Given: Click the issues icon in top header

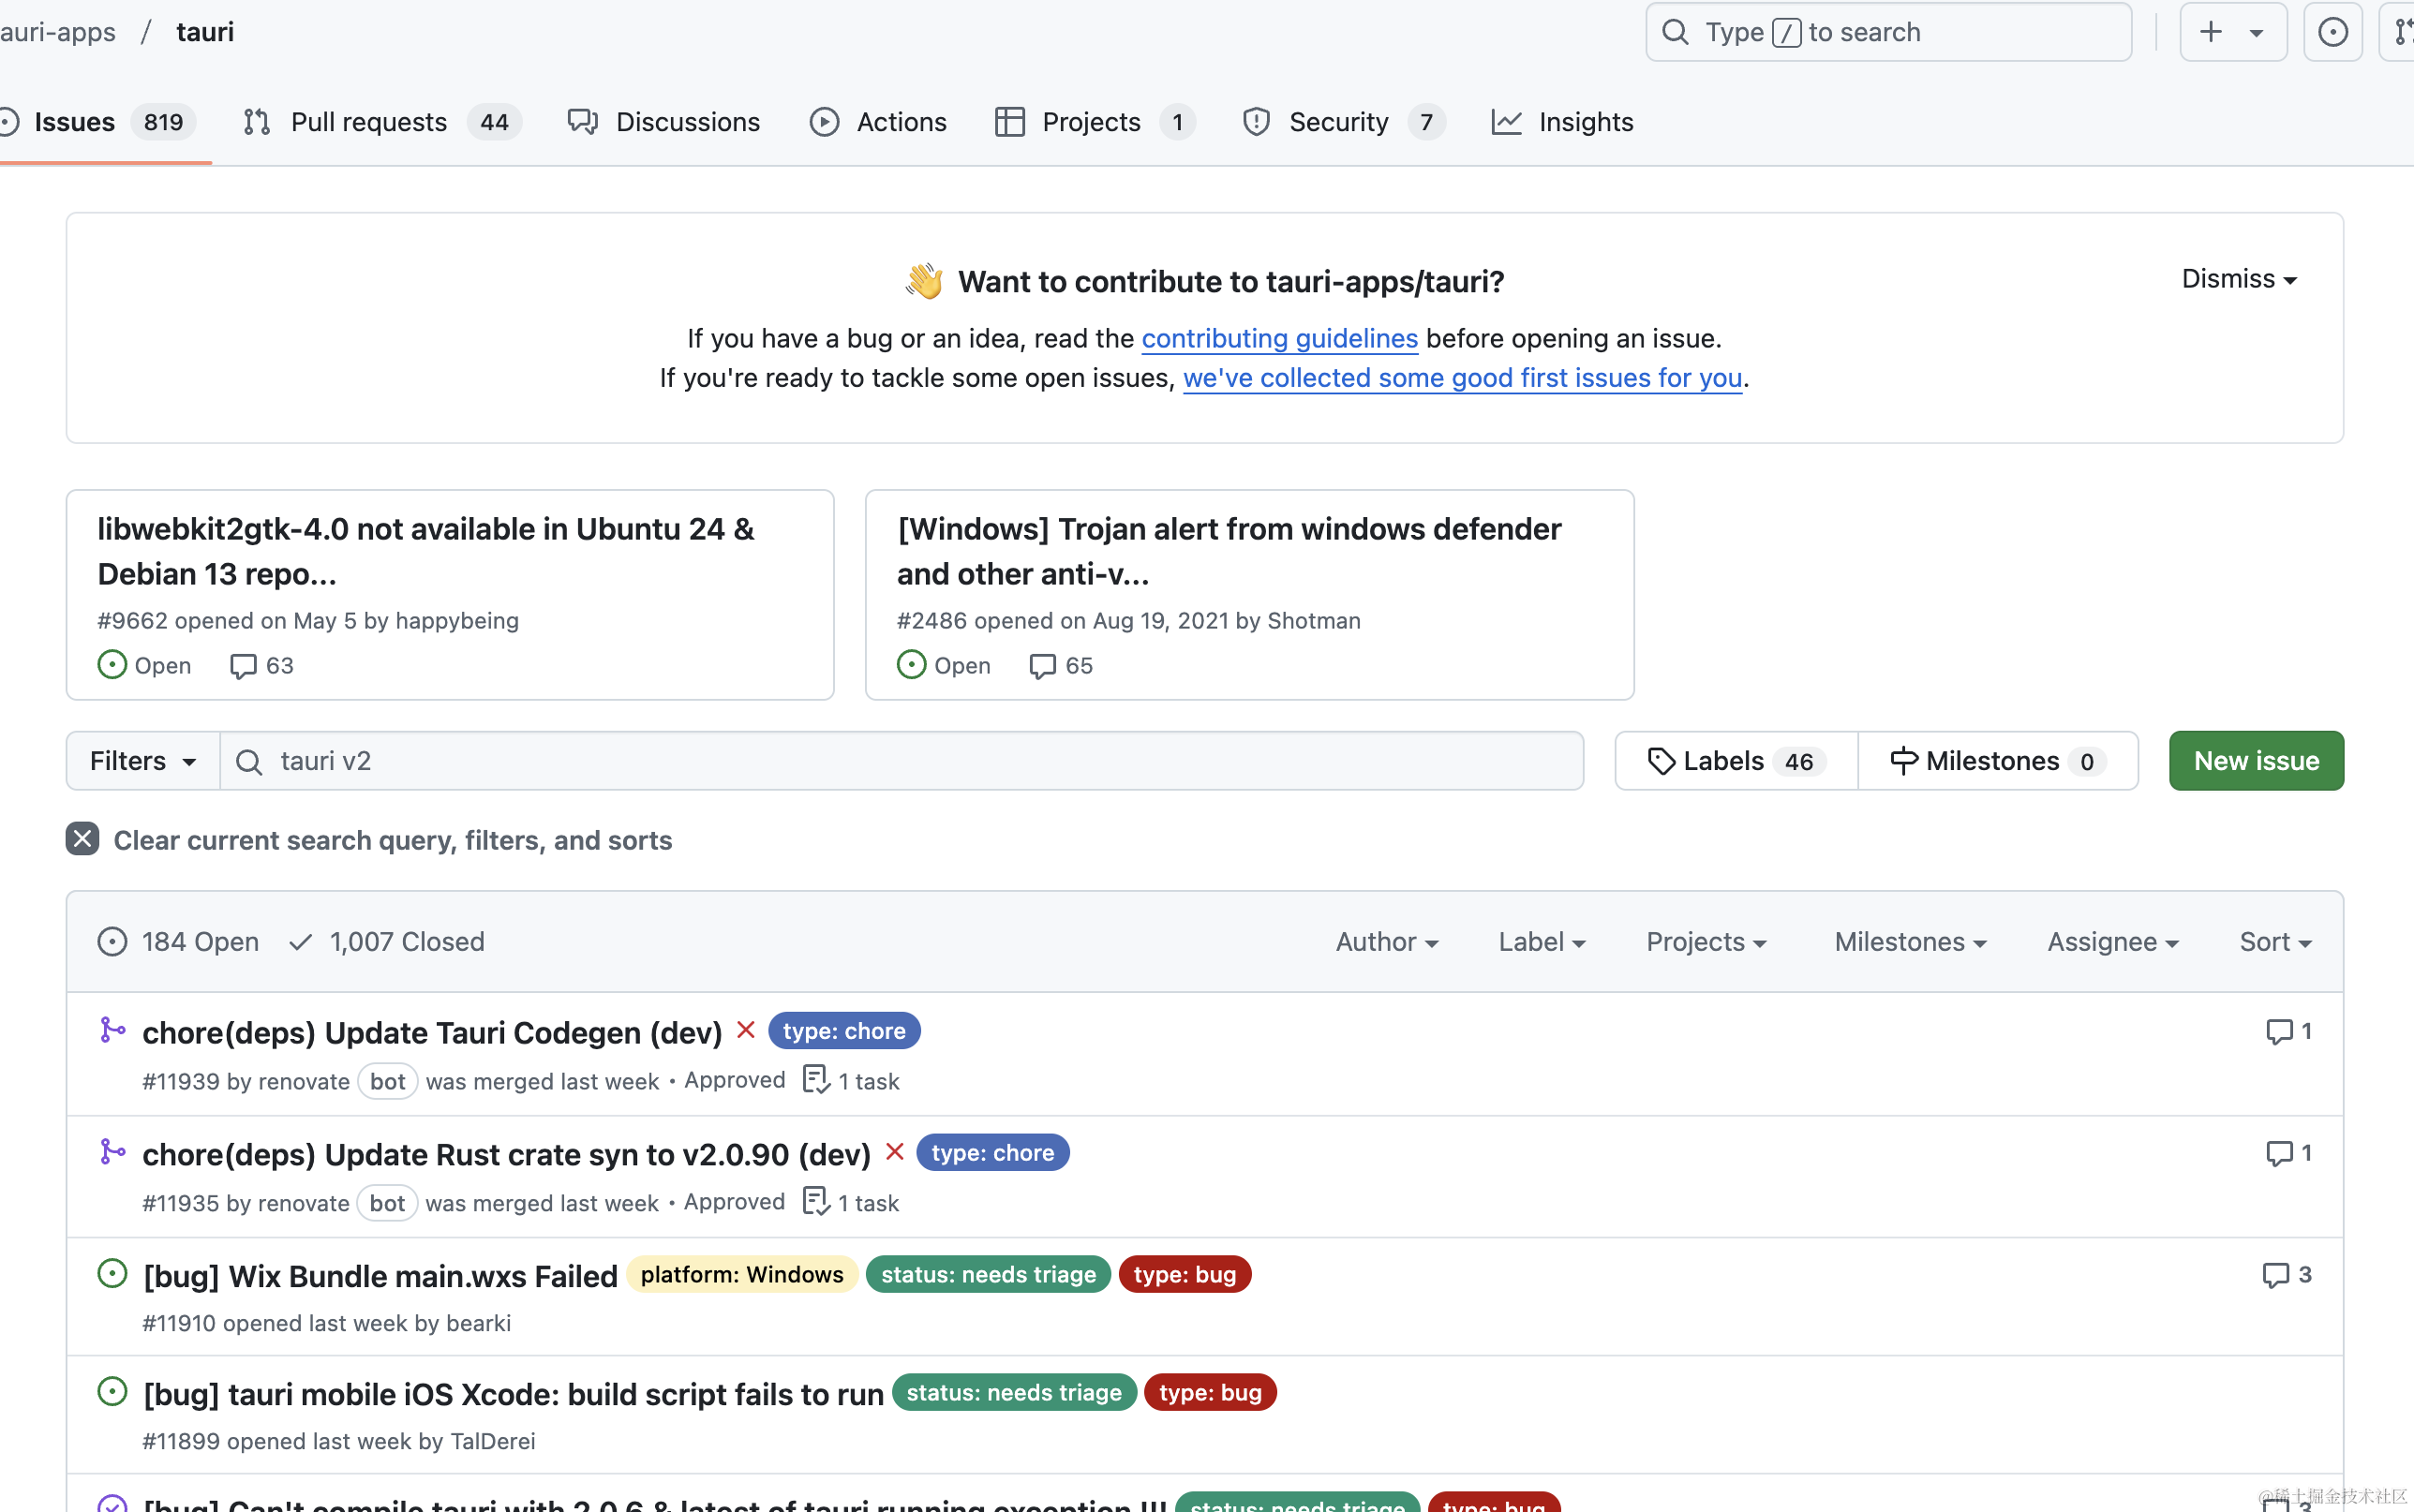Looking at the screenshot, I should (2332, 32).
